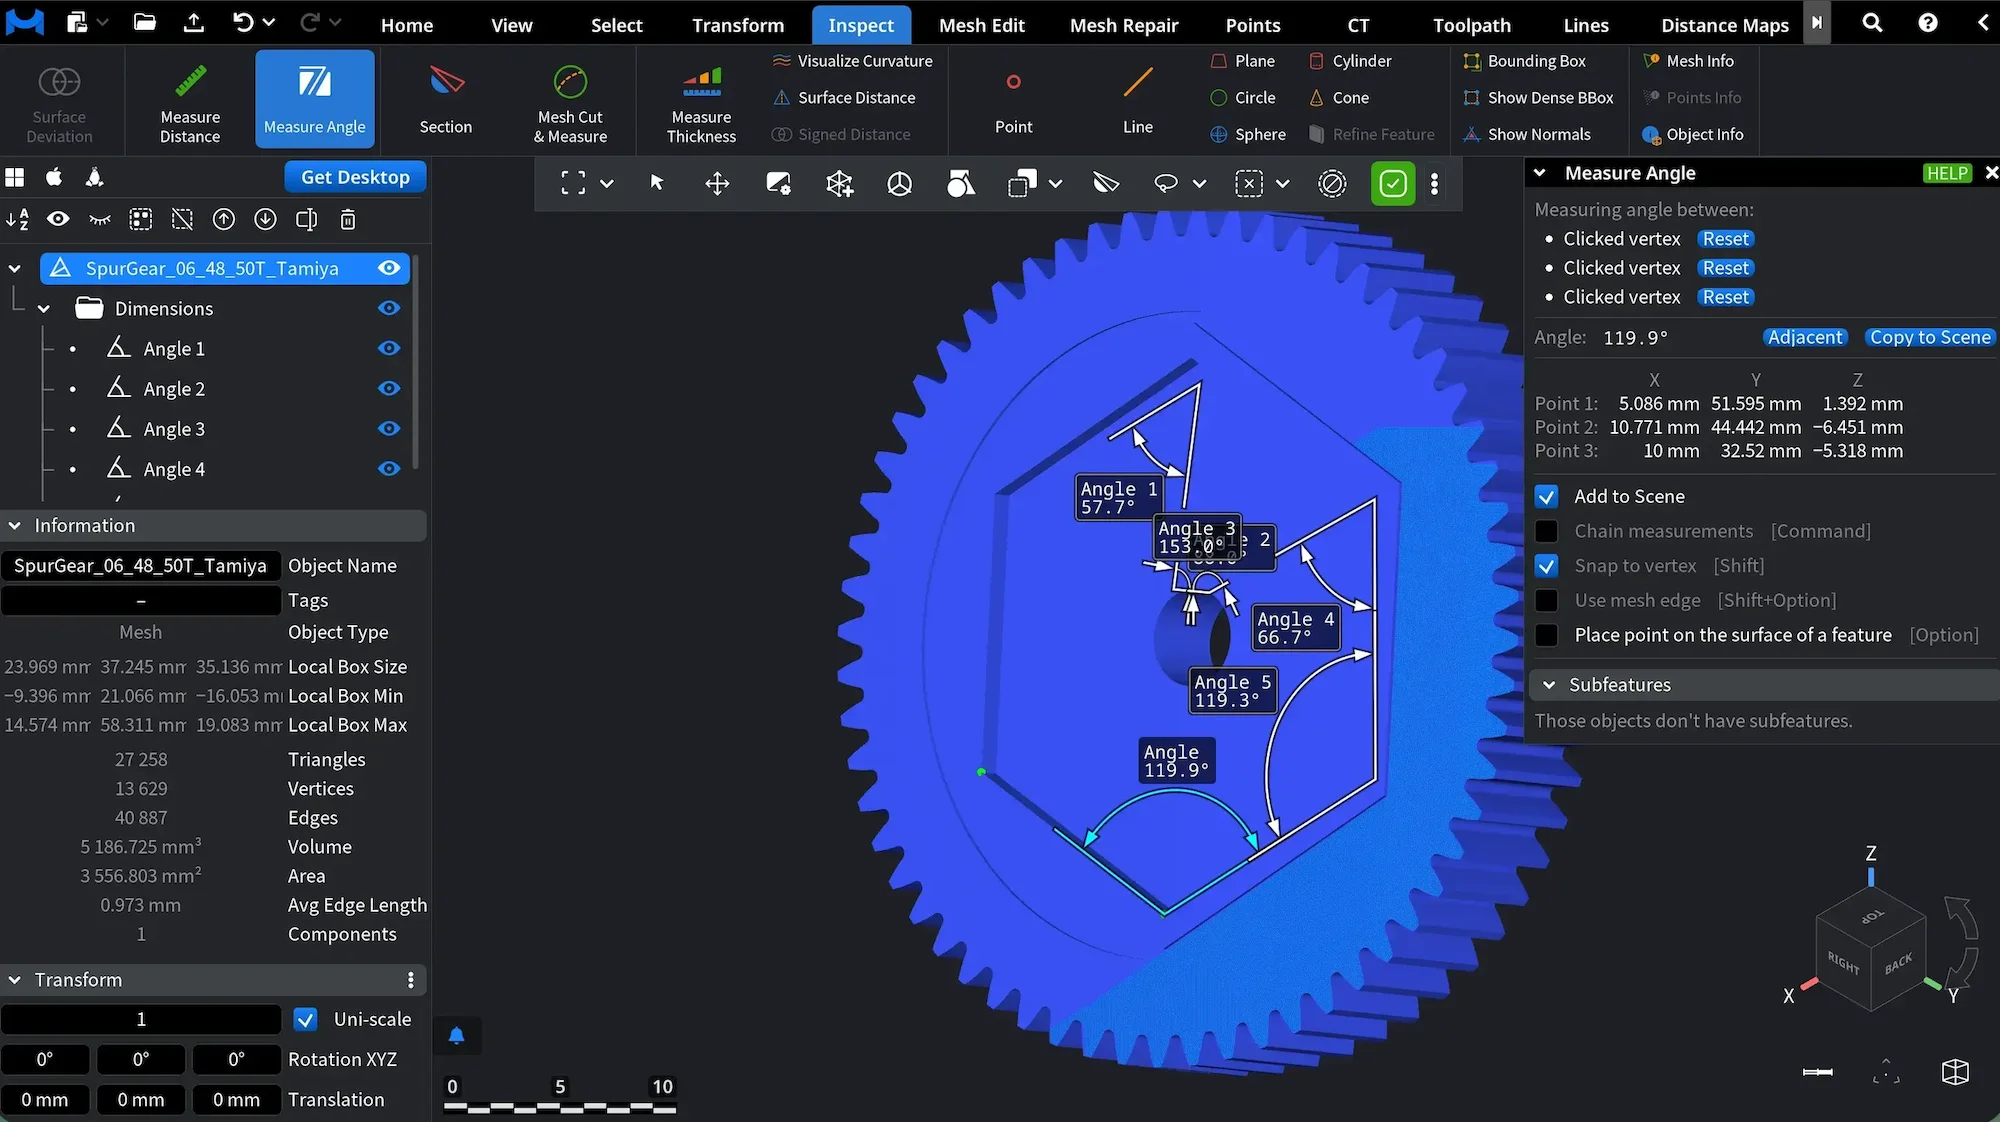Collapse the Dimensions folder
The height and width of the screenshot is (1122, 2000).
click(44, 309)
